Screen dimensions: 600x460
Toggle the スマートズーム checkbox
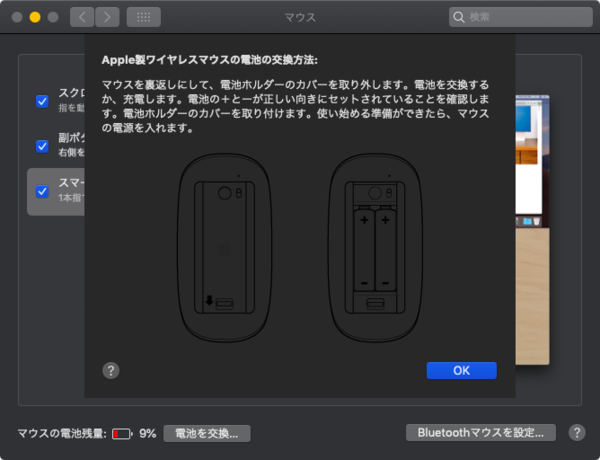pos(42,191)
